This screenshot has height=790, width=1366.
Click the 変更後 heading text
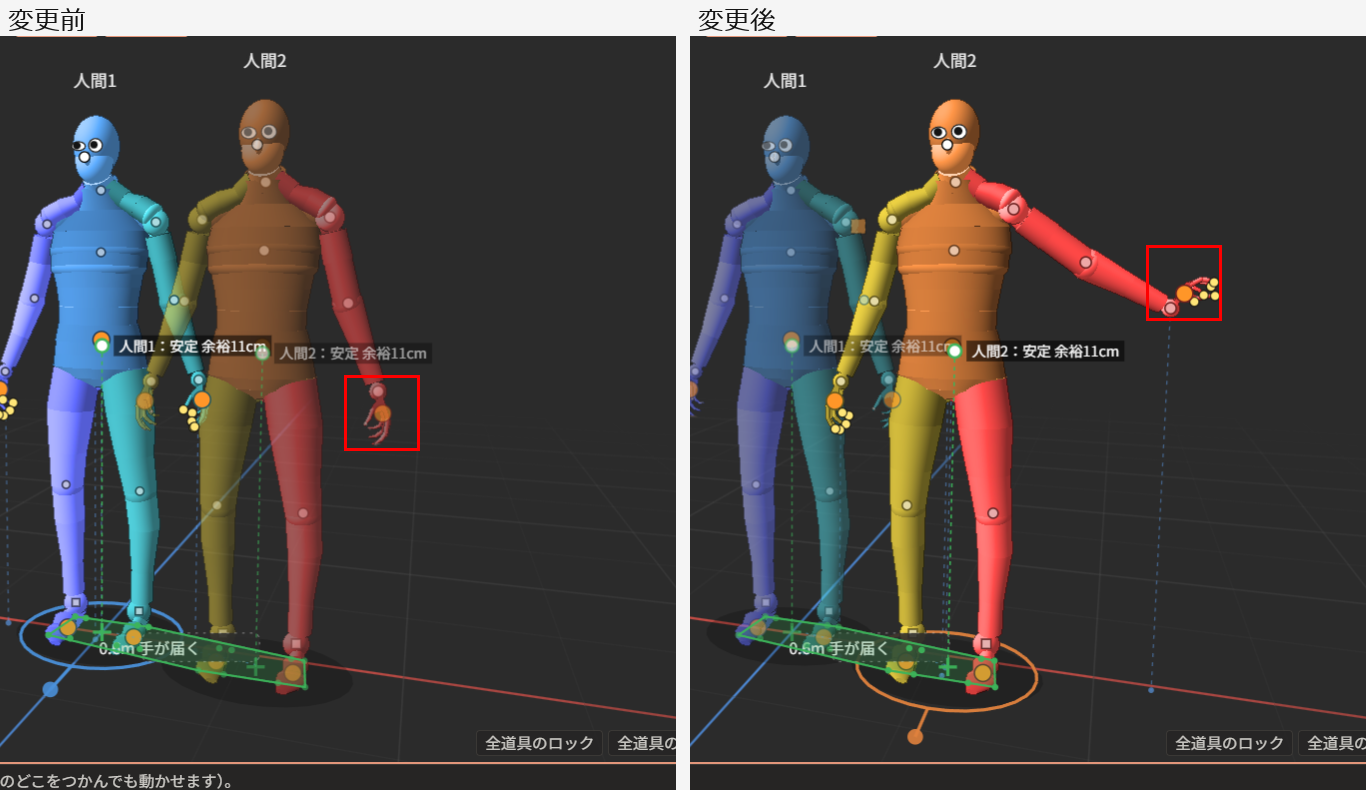736,19
